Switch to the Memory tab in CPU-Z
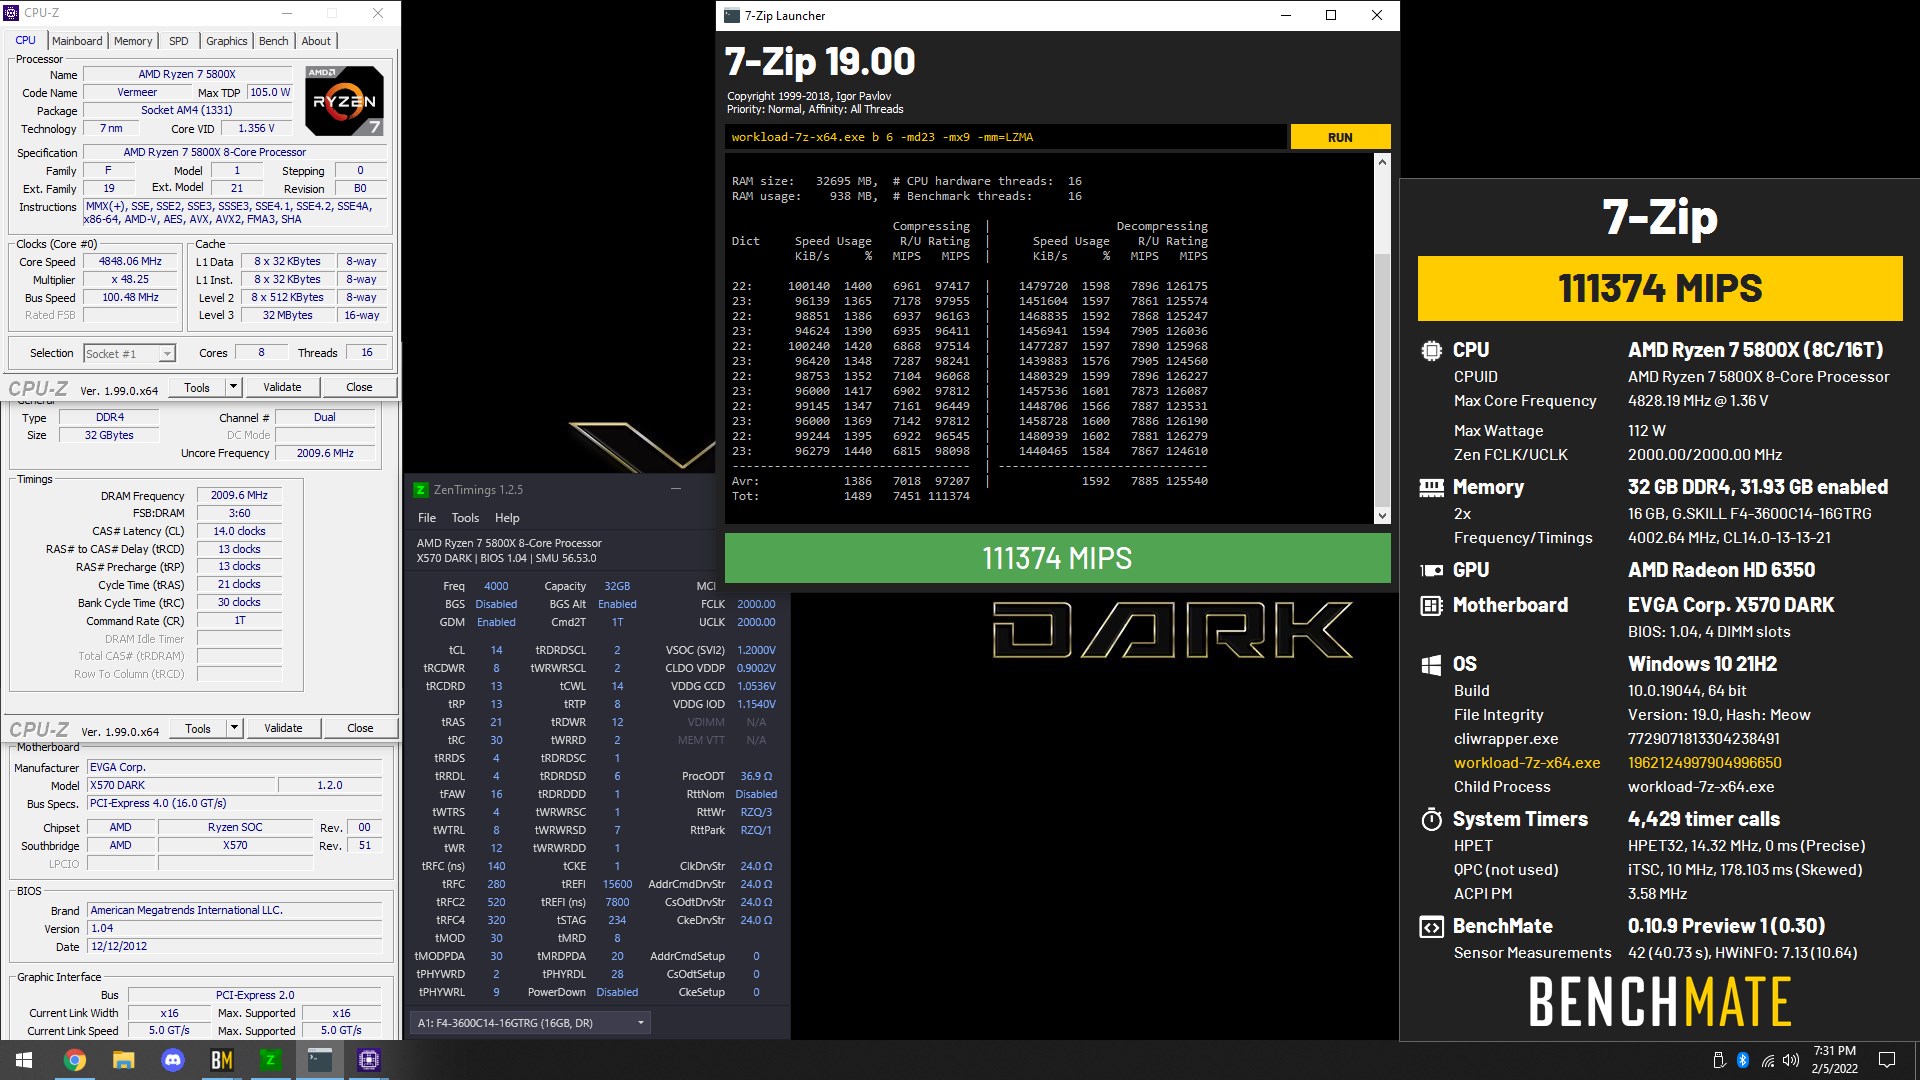The width and height of the screenshot is (1920, 1080). 133,41
